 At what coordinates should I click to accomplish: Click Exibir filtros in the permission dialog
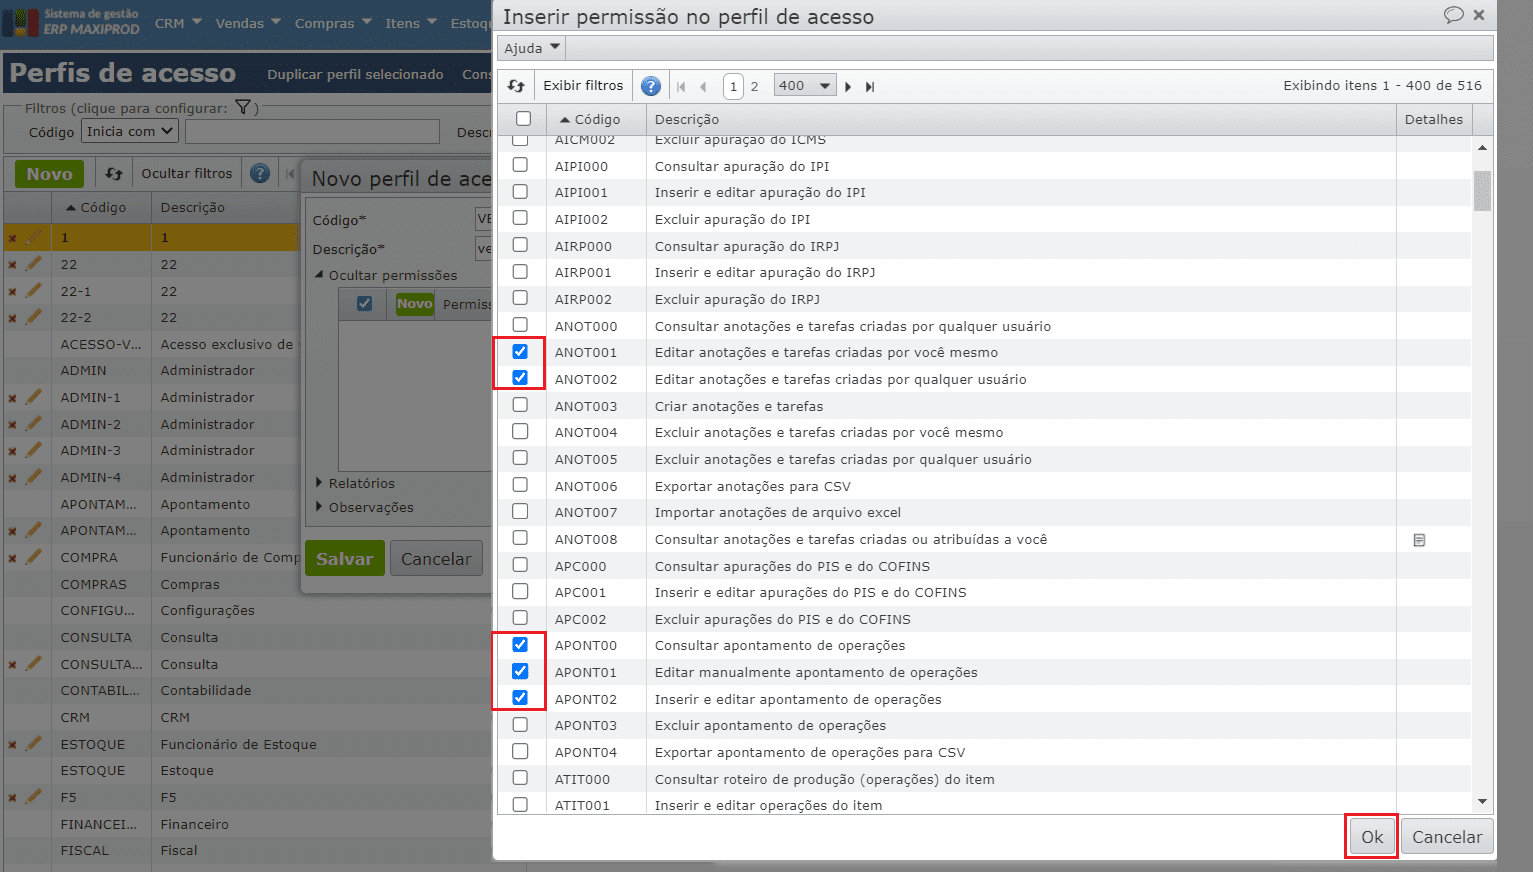click(583, 86)
